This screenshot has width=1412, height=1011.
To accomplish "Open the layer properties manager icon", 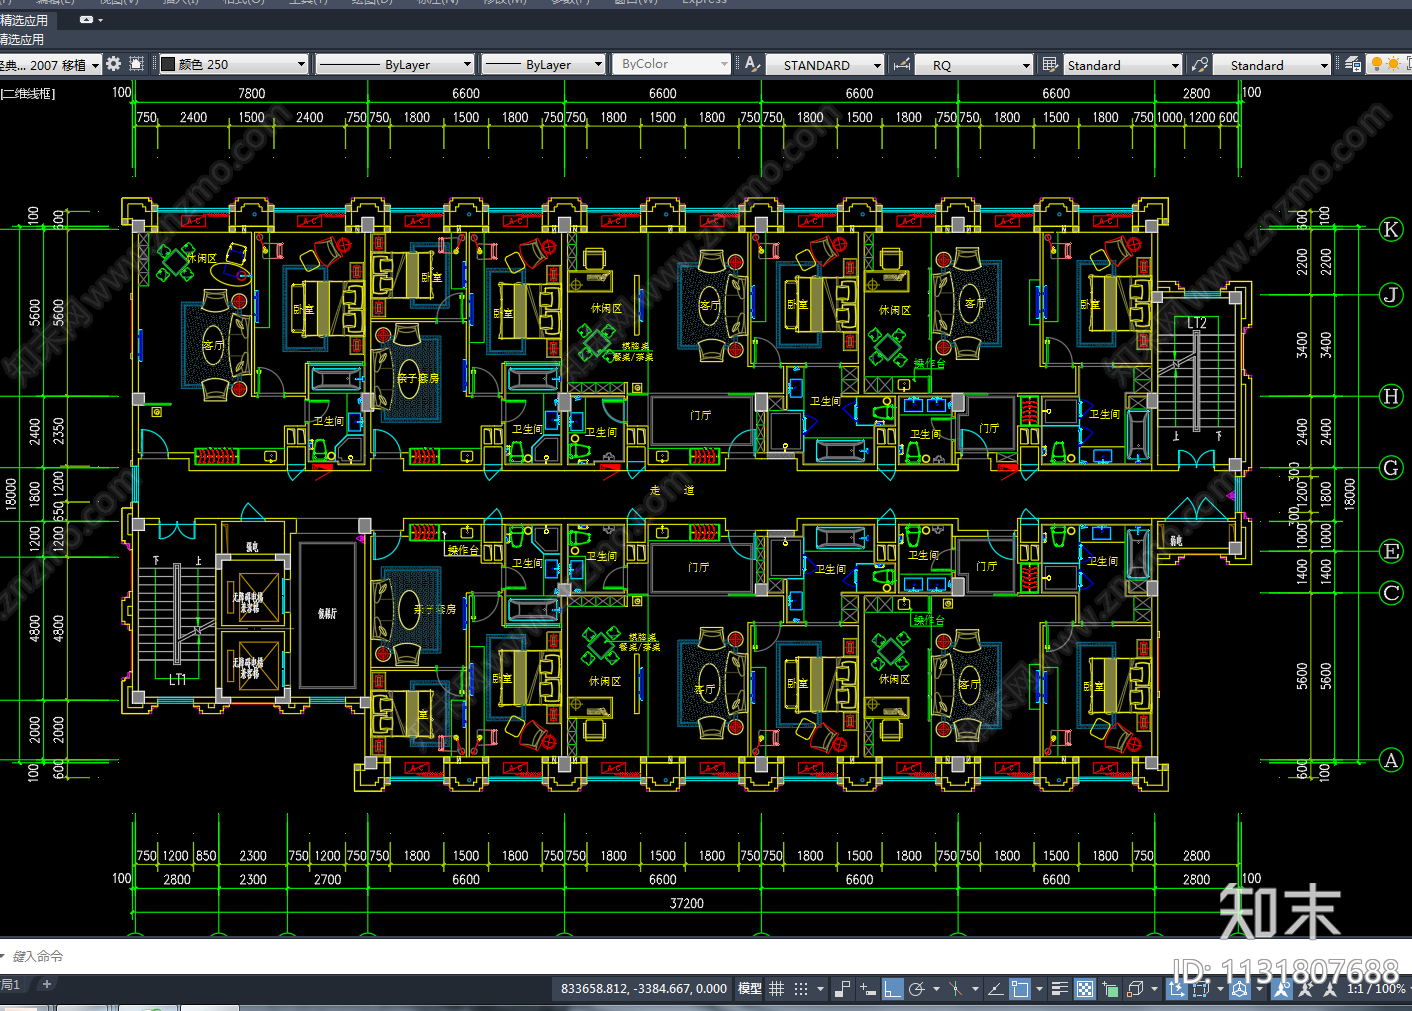I will pos(1353,64).
